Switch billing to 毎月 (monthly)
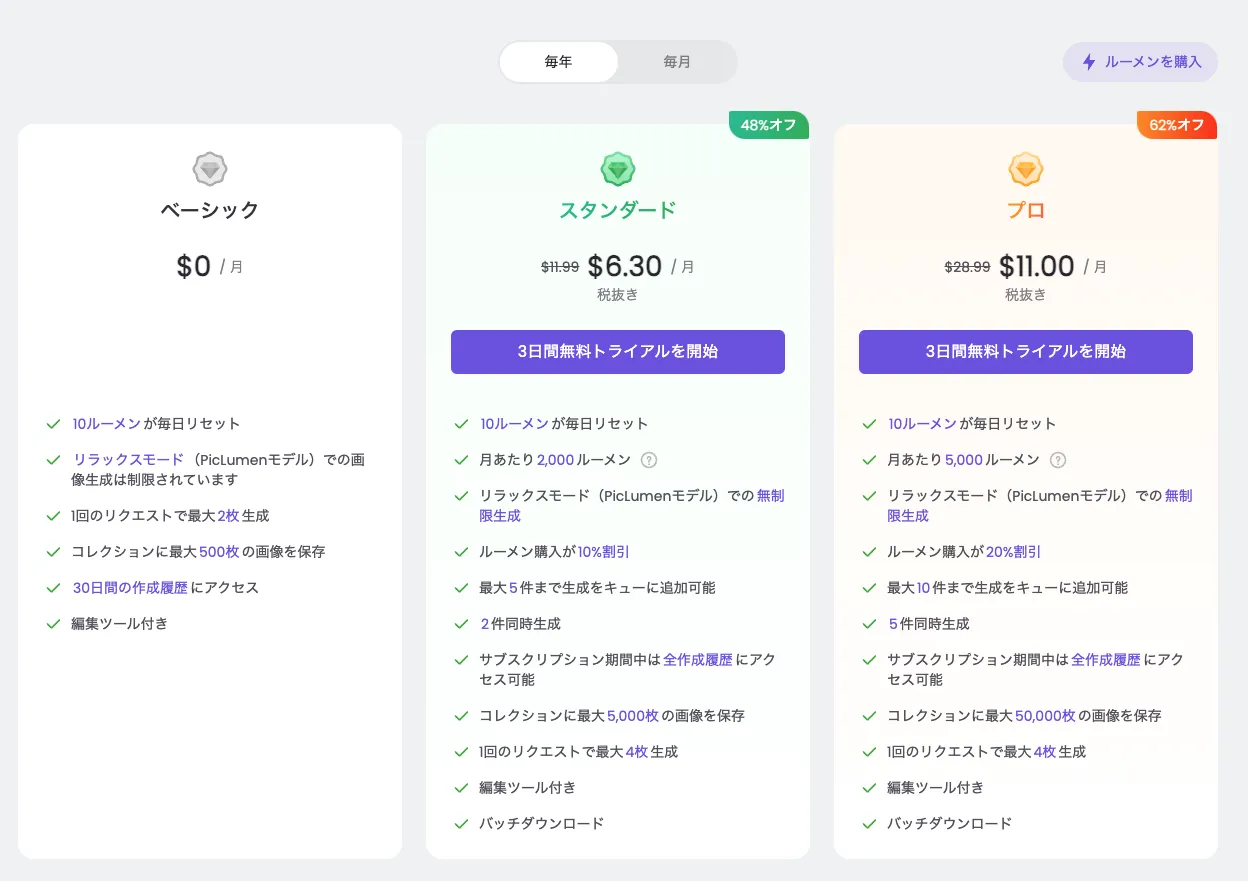 click(x=677, y=62)
